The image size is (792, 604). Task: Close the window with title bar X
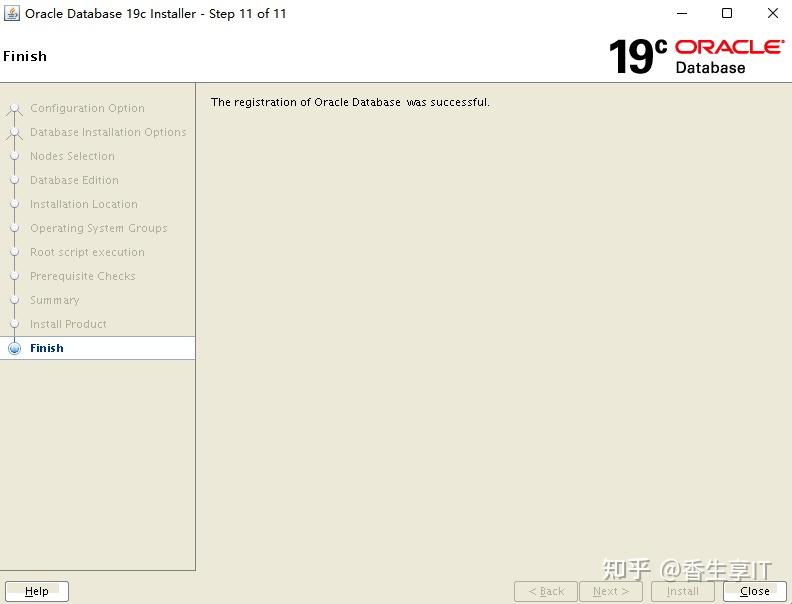click(773, 13)
